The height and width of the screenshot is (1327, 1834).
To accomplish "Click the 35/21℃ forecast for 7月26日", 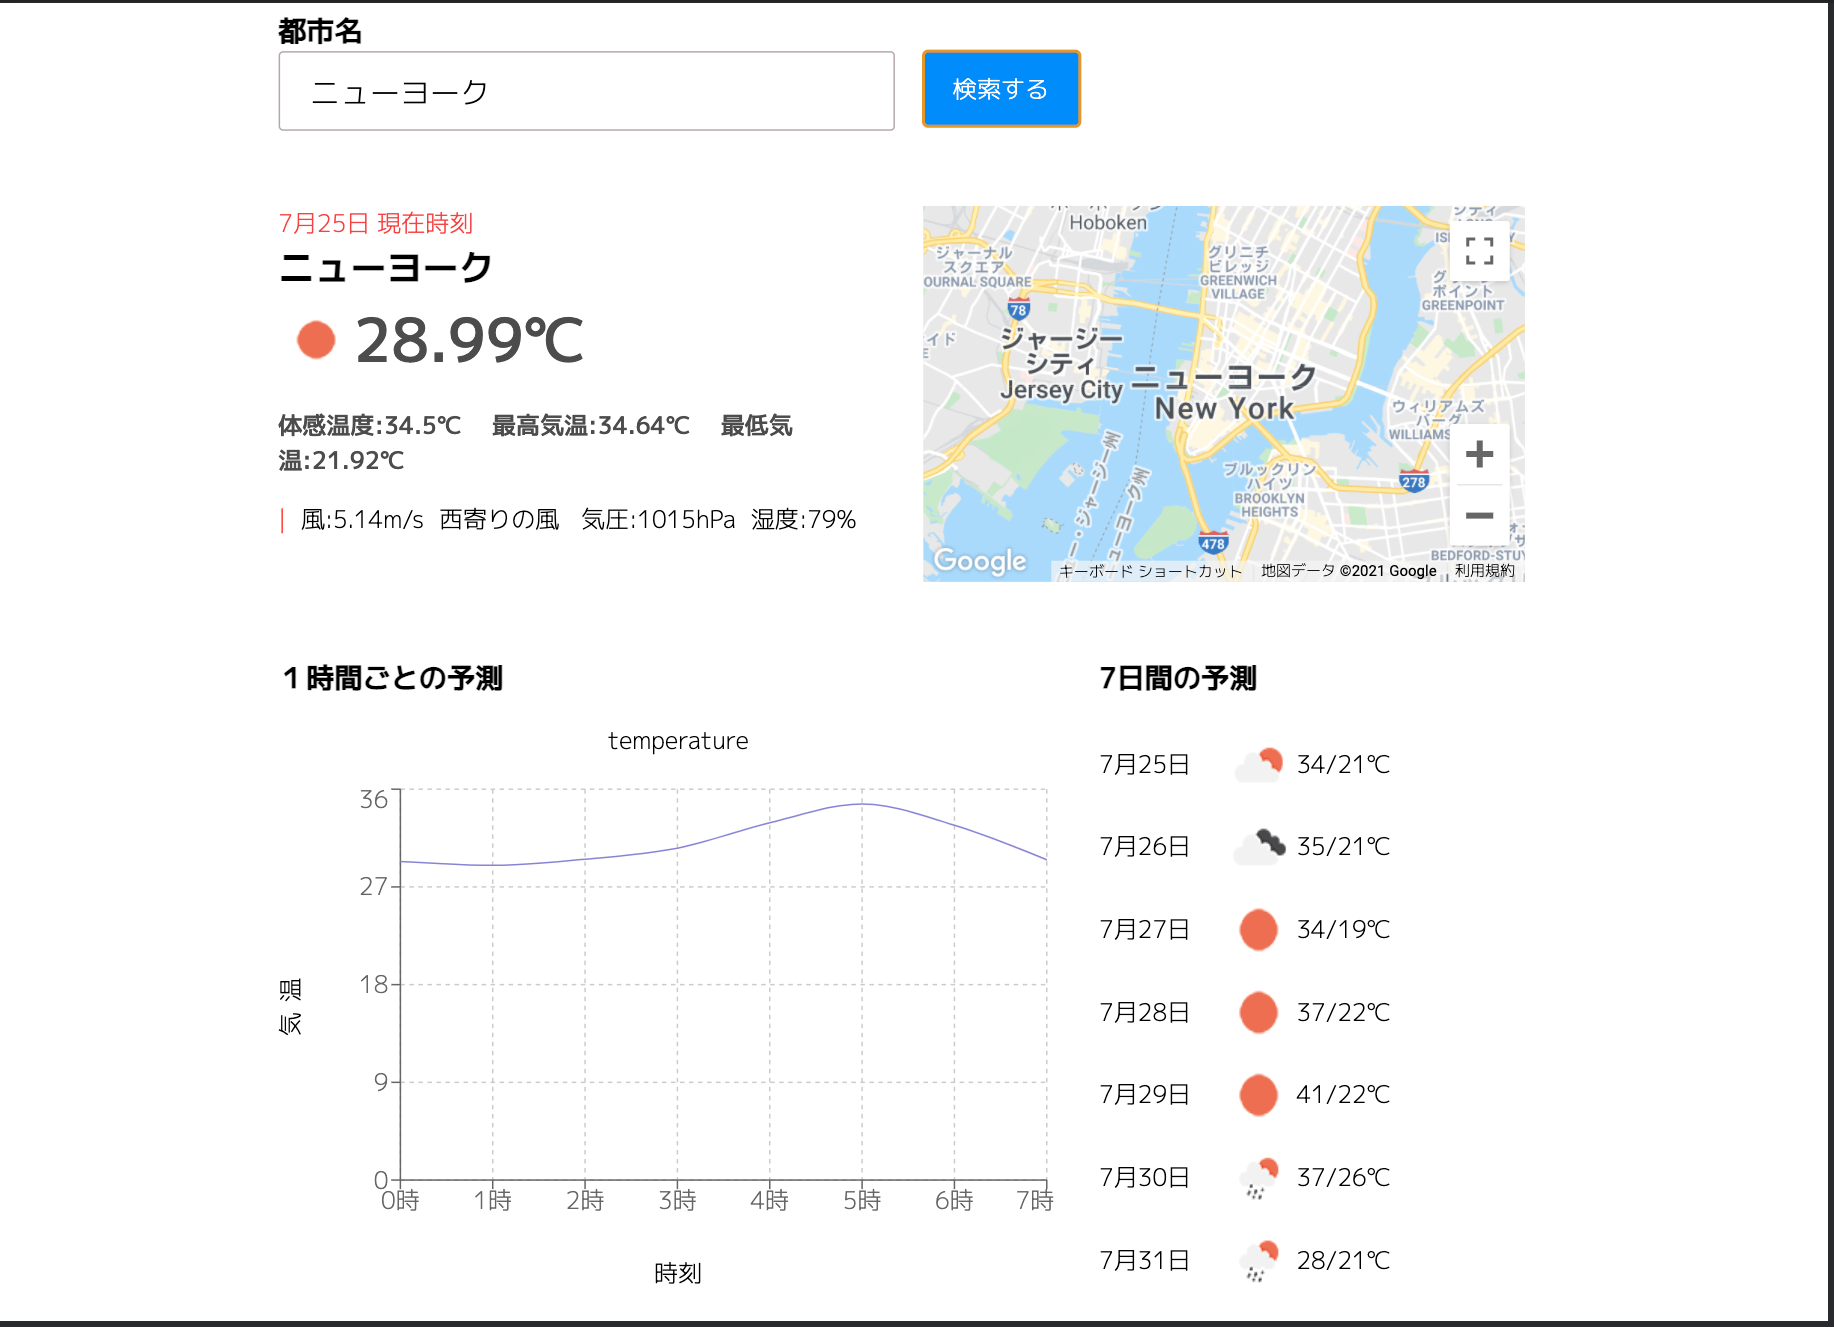I will tap(1343, 847).
